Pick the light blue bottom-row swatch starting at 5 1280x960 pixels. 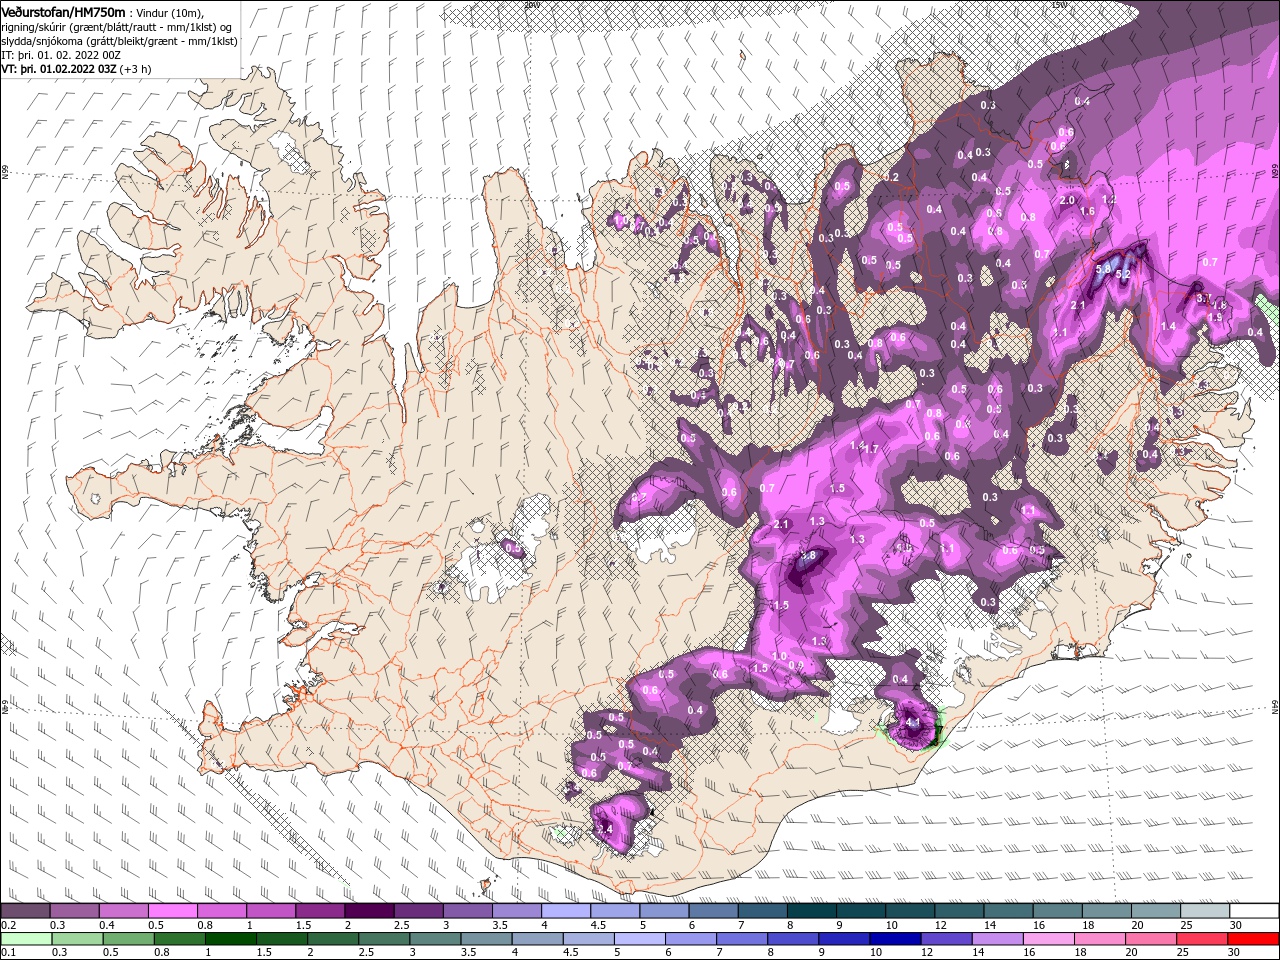(638, 939)
